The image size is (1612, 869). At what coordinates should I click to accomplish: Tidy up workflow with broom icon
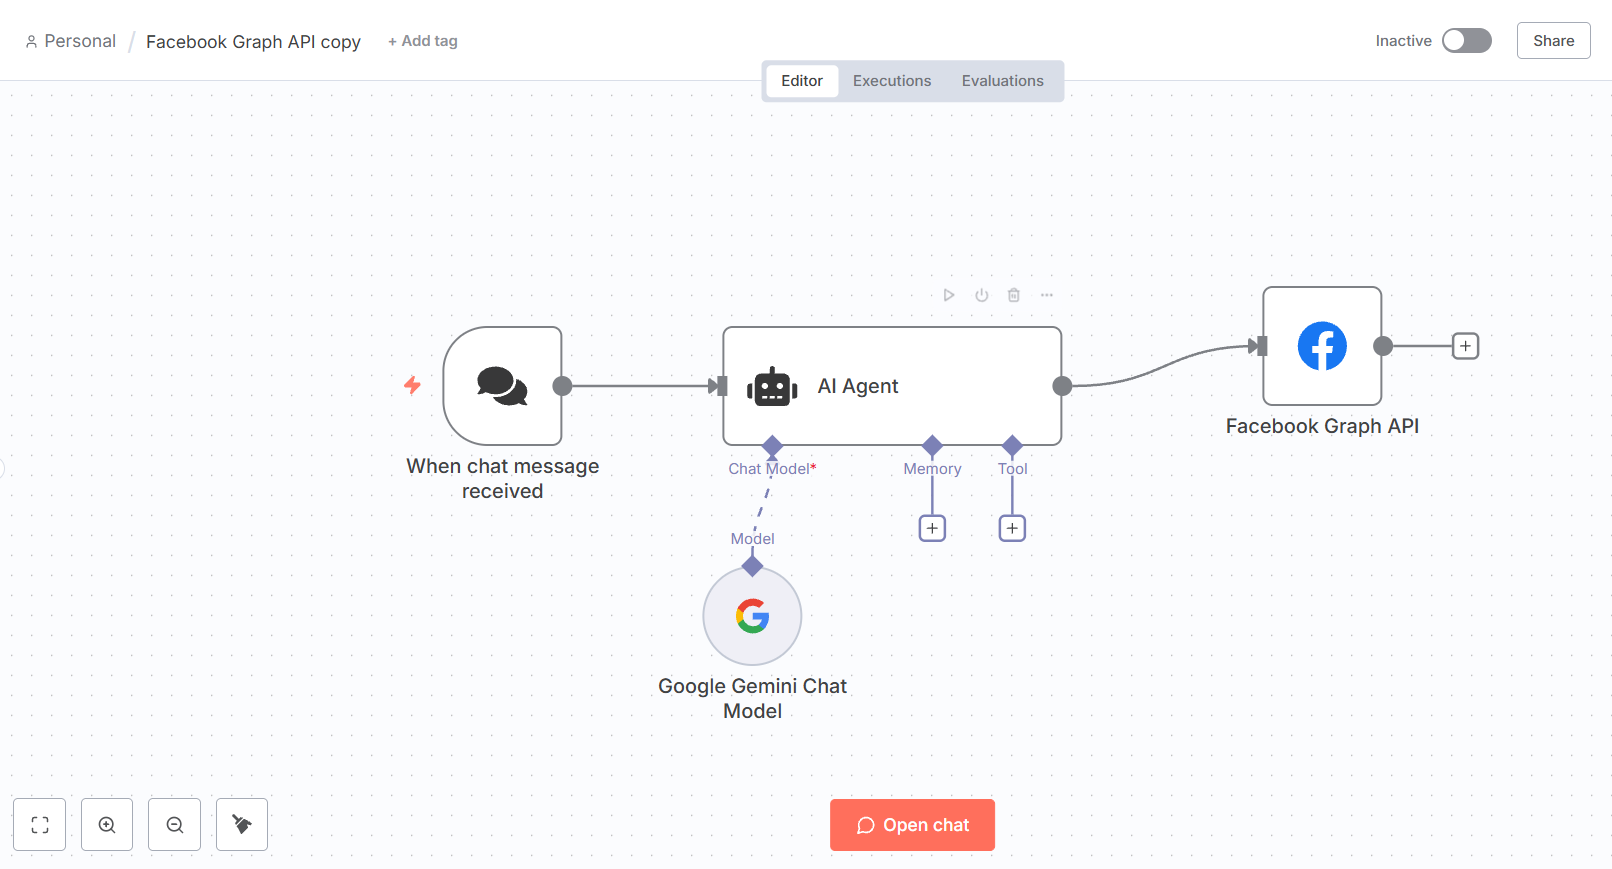click(242, 825)
